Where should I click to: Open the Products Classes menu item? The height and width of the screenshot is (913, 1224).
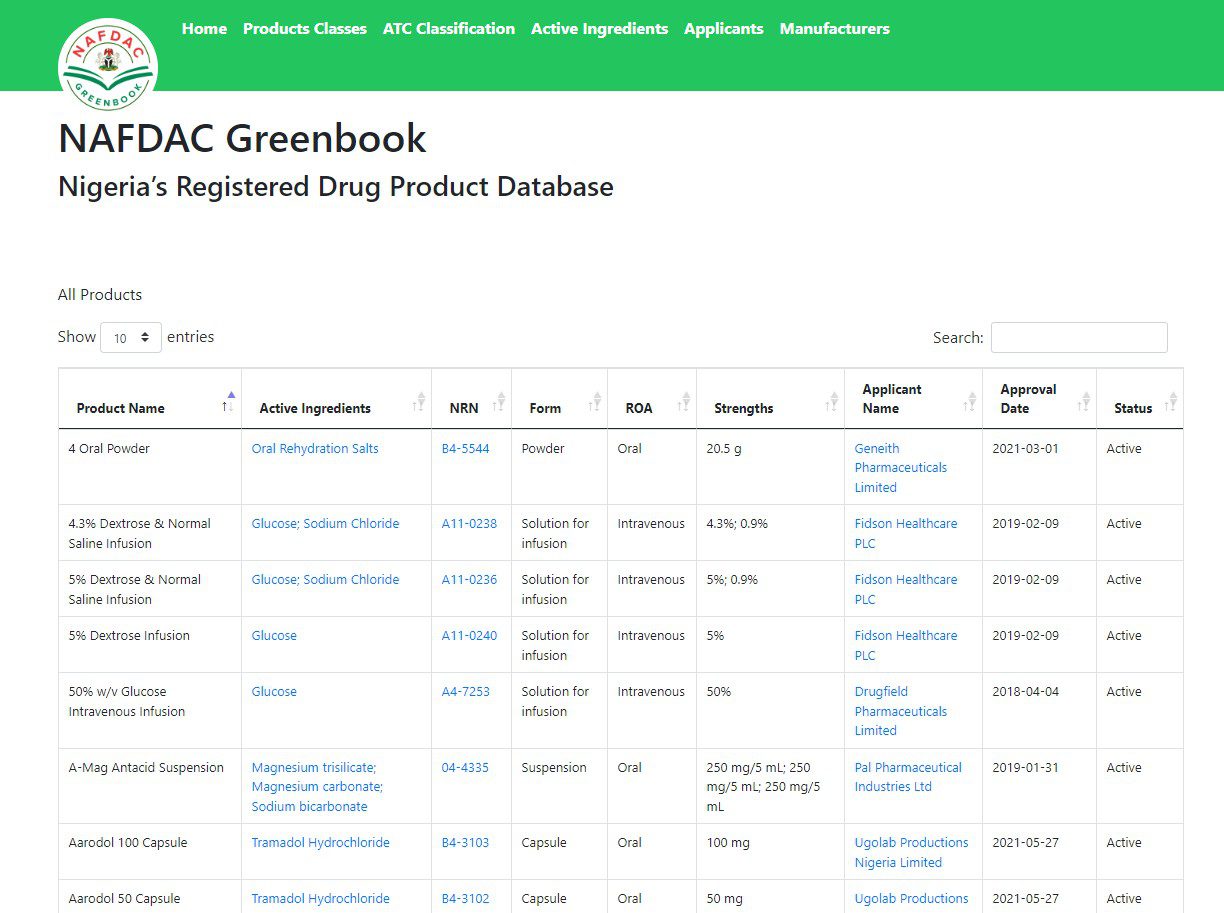pyautogui.click(x=305, y=29)
